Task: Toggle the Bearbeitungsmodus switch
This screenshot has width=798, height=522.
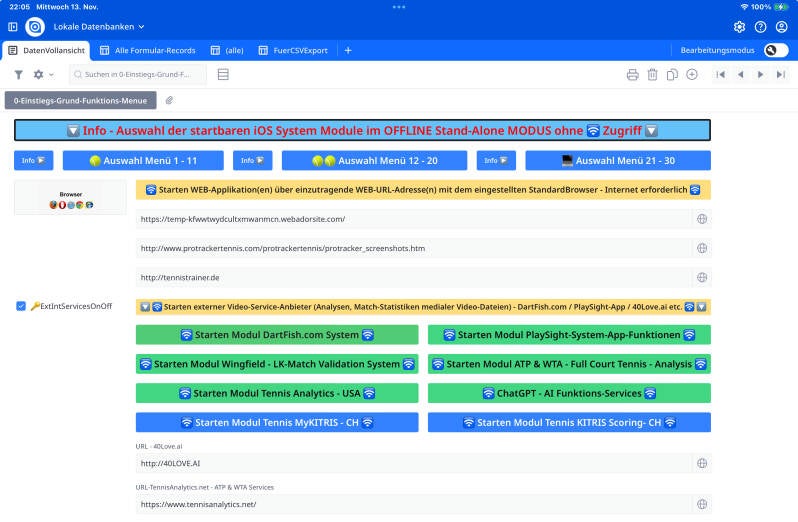Action: [x=775, y=50]
